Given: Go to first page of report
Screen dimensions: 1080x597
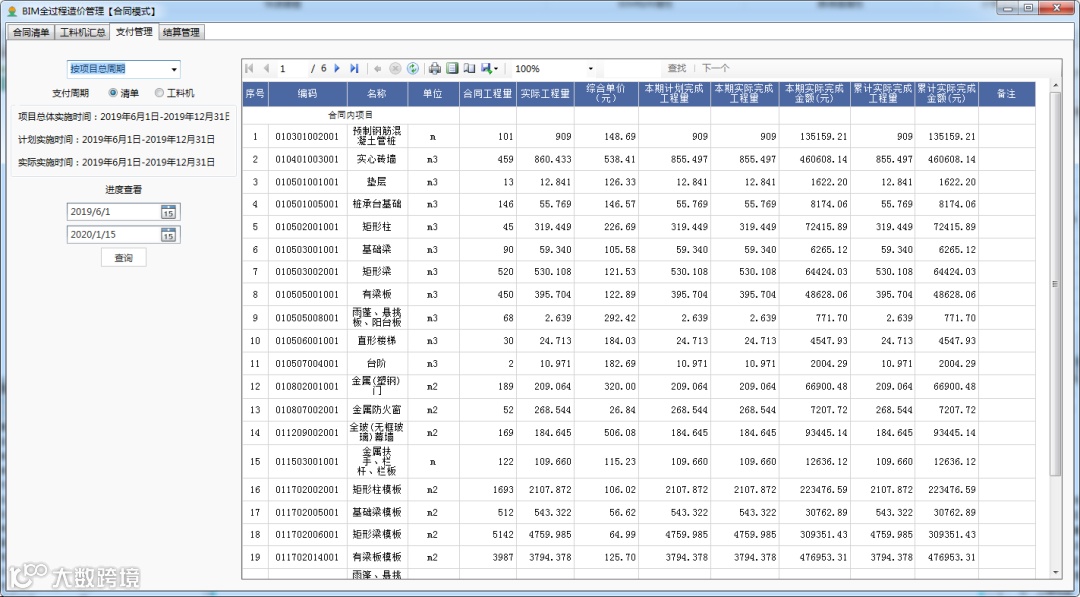Looking at the screenshot, I should (x=249, y=68).
